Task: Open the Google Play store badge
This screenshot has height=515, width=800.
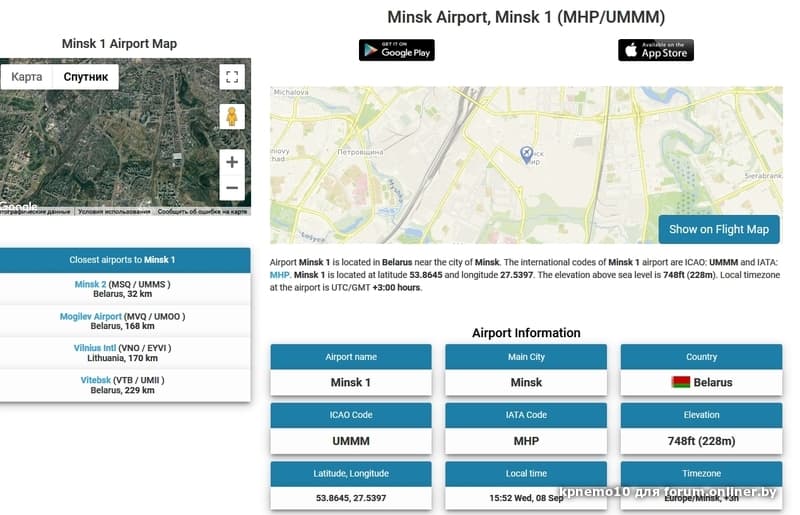Action: pos(396,50)
